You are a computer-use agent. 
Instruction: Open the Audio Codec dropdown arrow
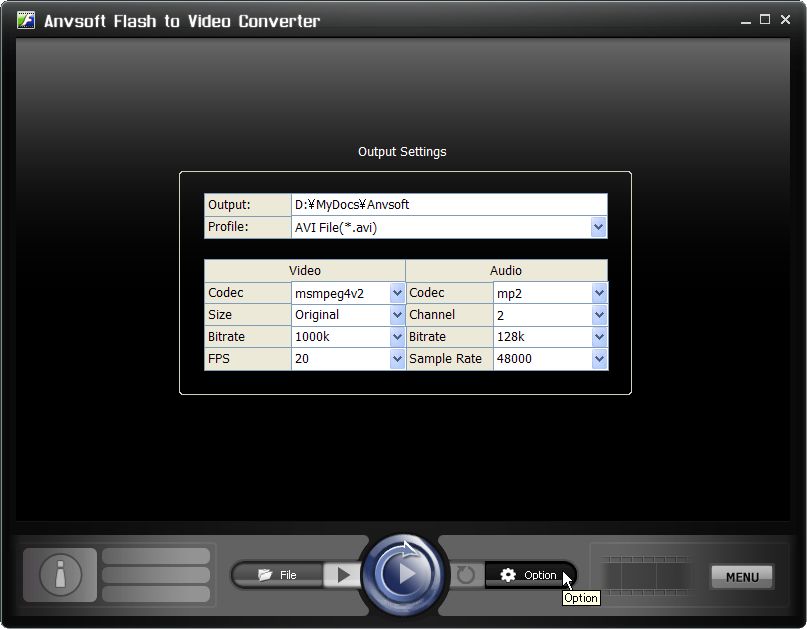coord(599,293)
